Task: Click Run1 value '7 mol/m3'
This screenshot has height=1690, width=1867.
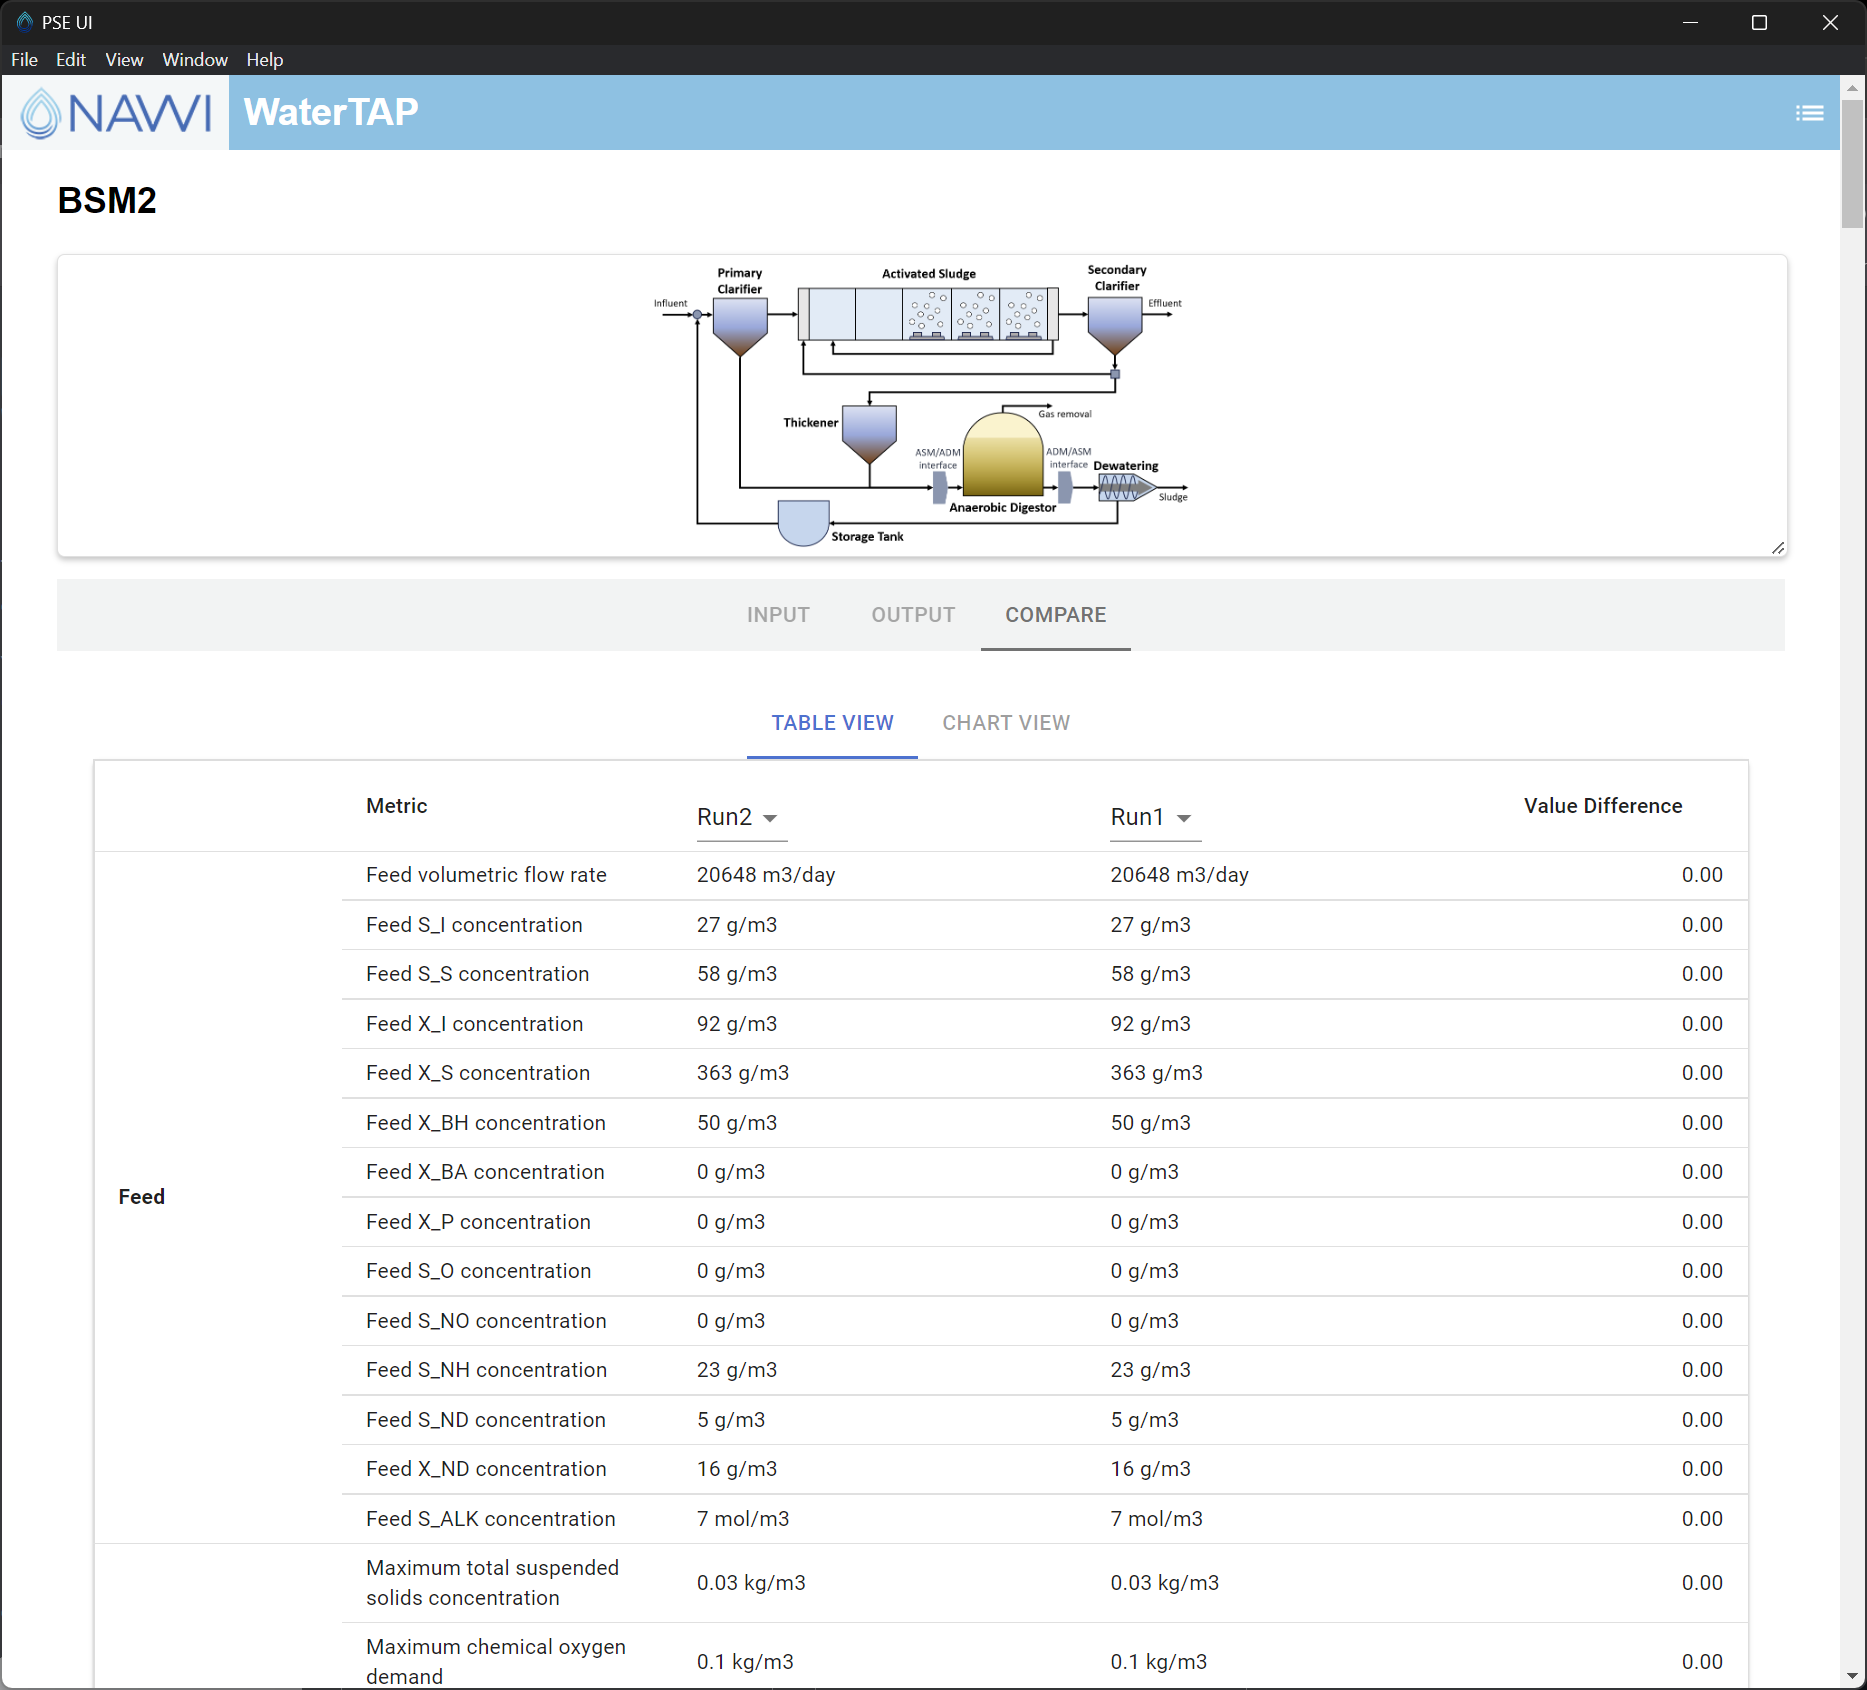Action: click(1157, 1519)
